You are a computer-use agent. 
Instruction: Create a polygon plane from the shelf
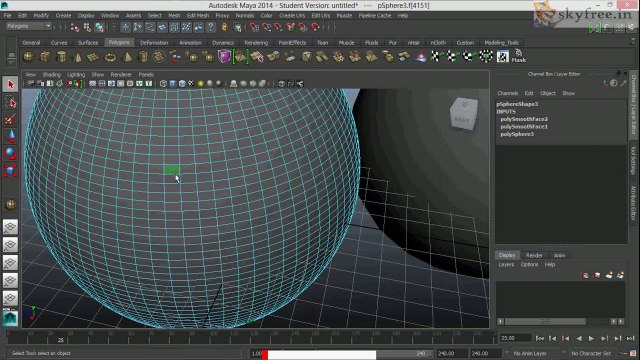[x=93, y=57]
